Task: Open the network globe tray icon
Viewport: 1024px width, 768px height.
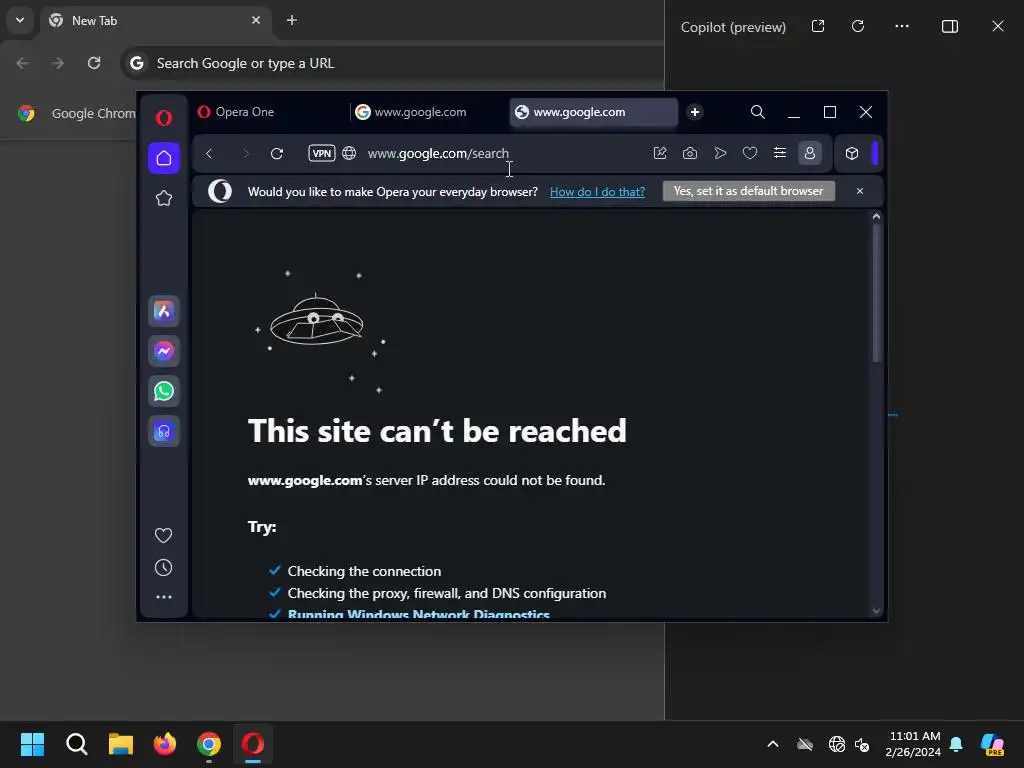Action: pos(837,744)
